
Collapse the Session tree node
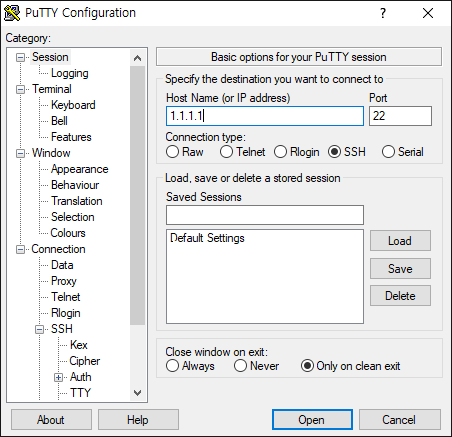(x=21, y=58)
